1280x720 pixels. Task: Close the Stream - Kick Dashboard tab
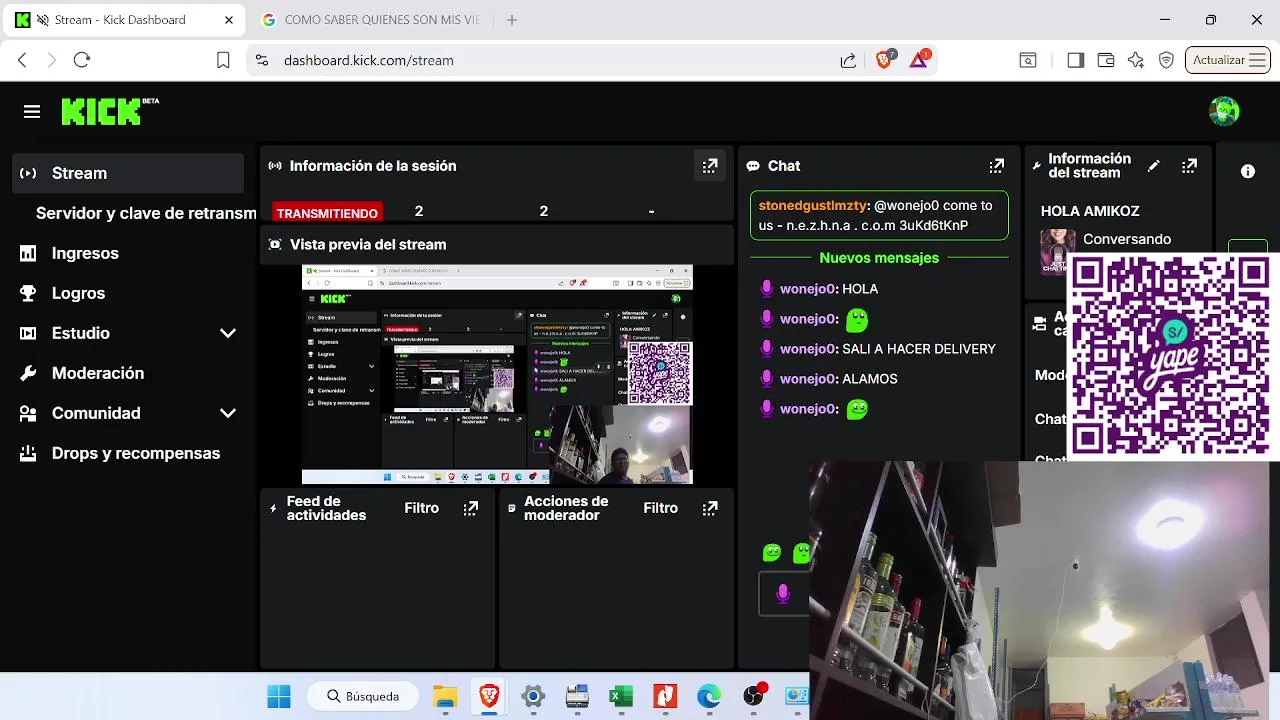(229, 20)
